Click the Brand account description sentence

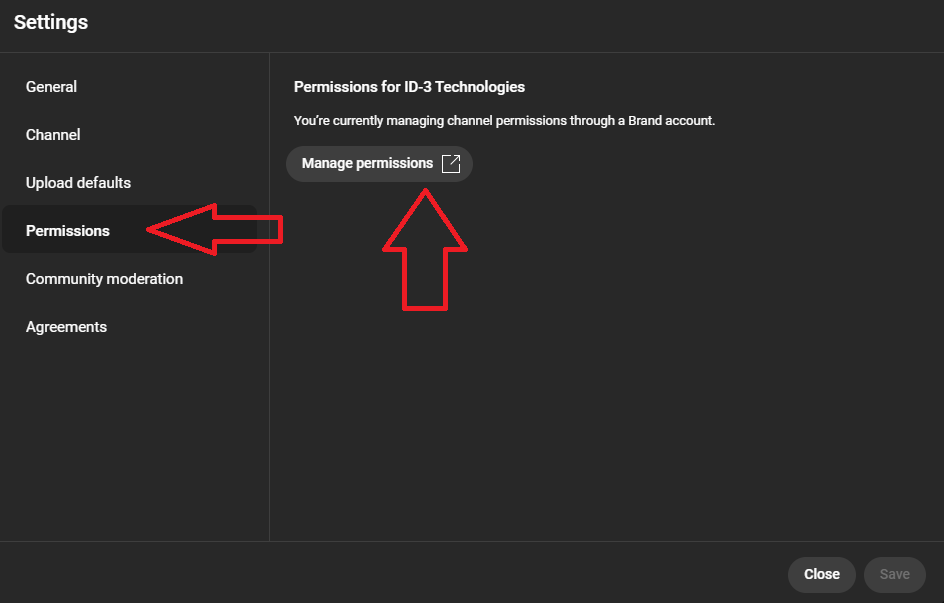point(505,121)
